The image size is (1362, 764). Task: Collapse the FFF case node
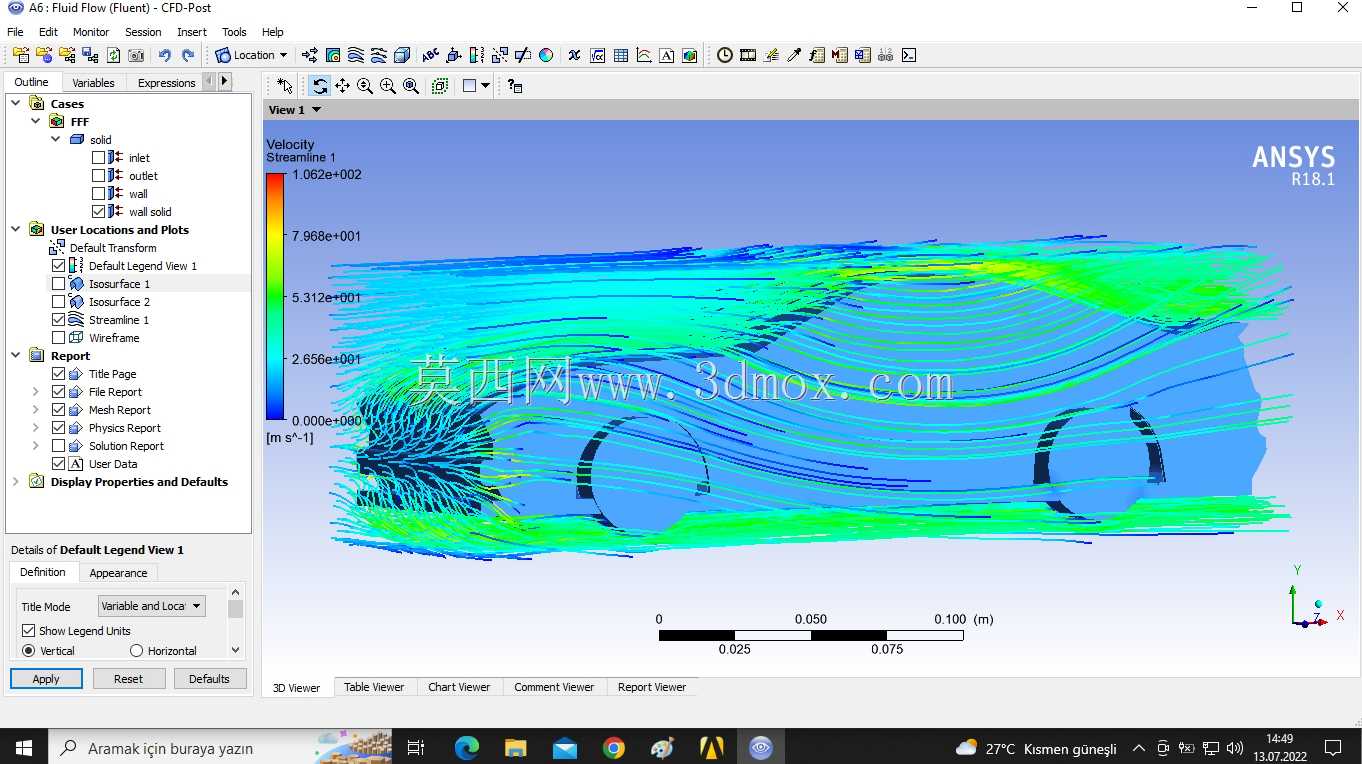click(36, 121)
